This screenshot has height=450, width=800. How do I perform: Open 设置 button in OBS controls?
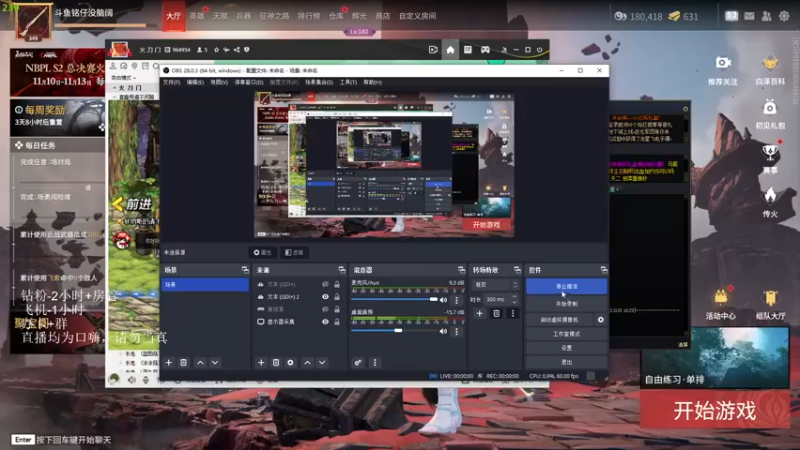tap(566, 348)
